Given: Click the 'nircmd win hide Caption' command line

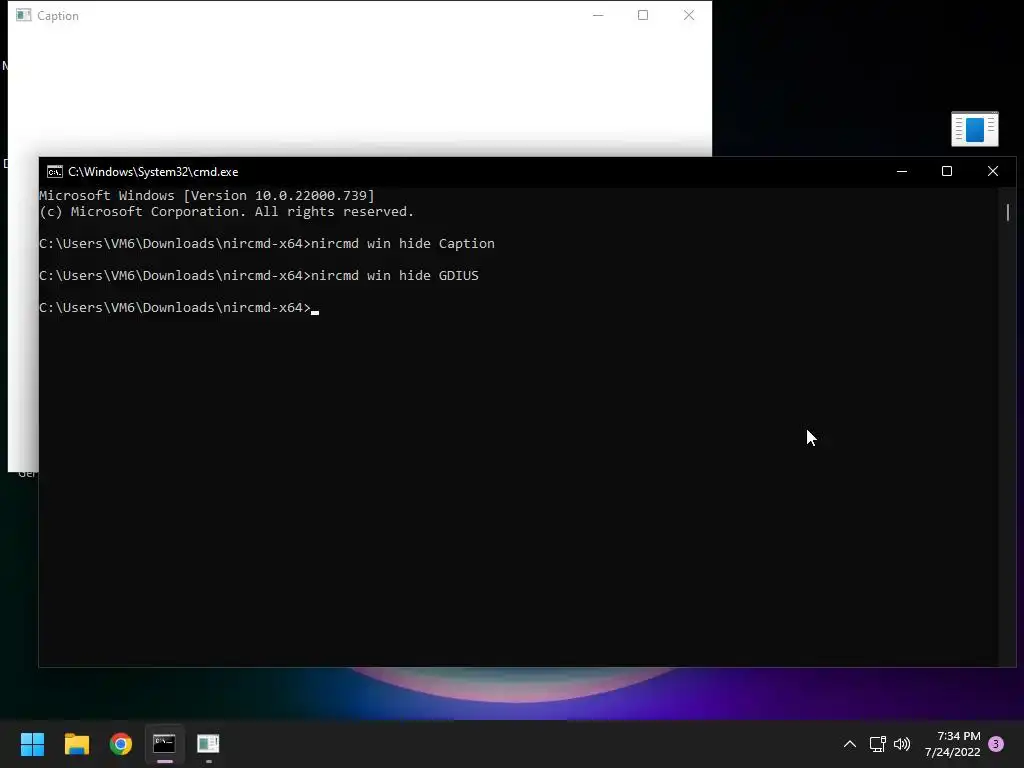Looking at the screenshot, I should (266, 244).
